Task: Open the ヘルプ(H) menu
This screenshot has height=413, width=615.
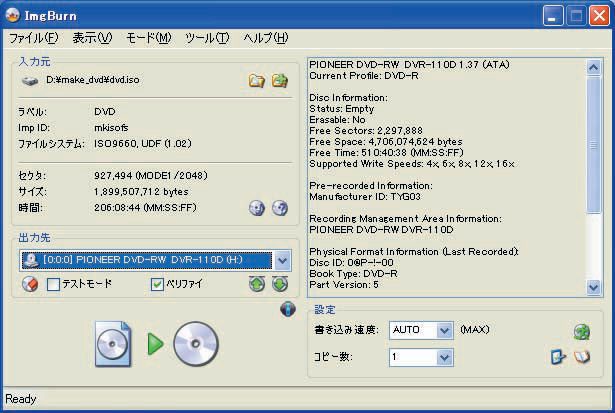Action: click(266, 38)
